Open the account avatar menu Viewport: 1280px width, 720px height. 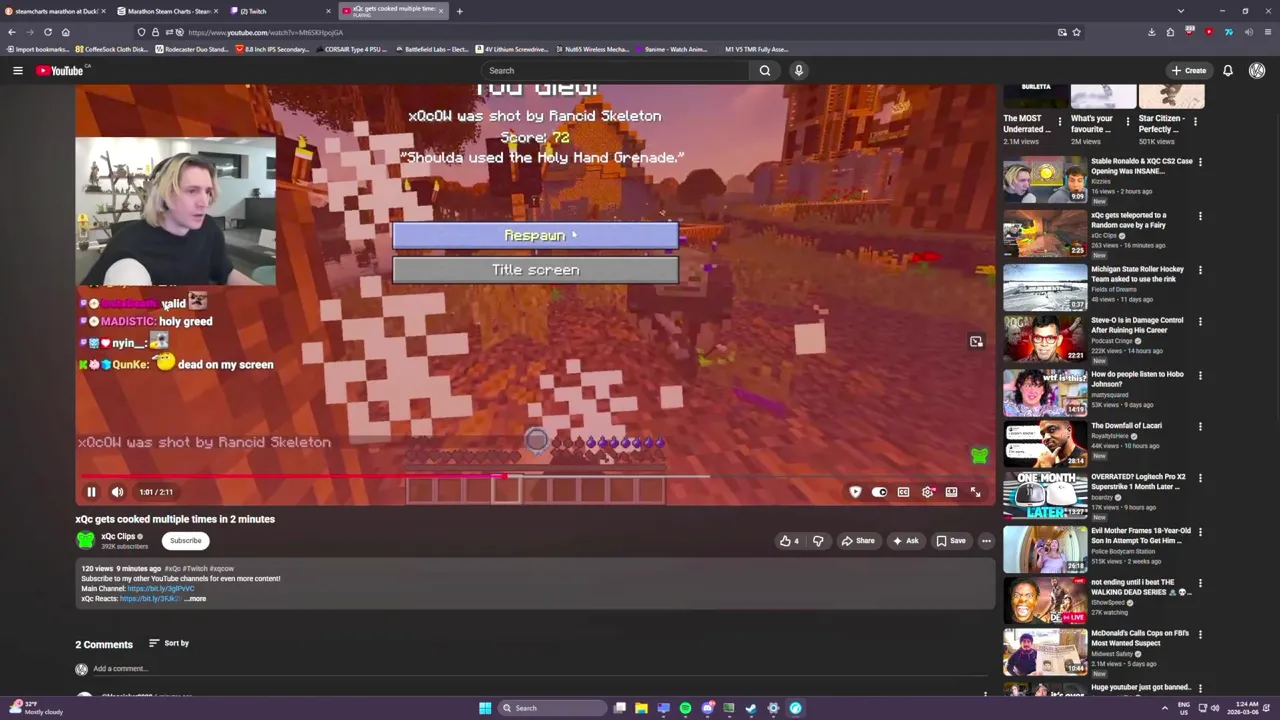pos(1257,70)
